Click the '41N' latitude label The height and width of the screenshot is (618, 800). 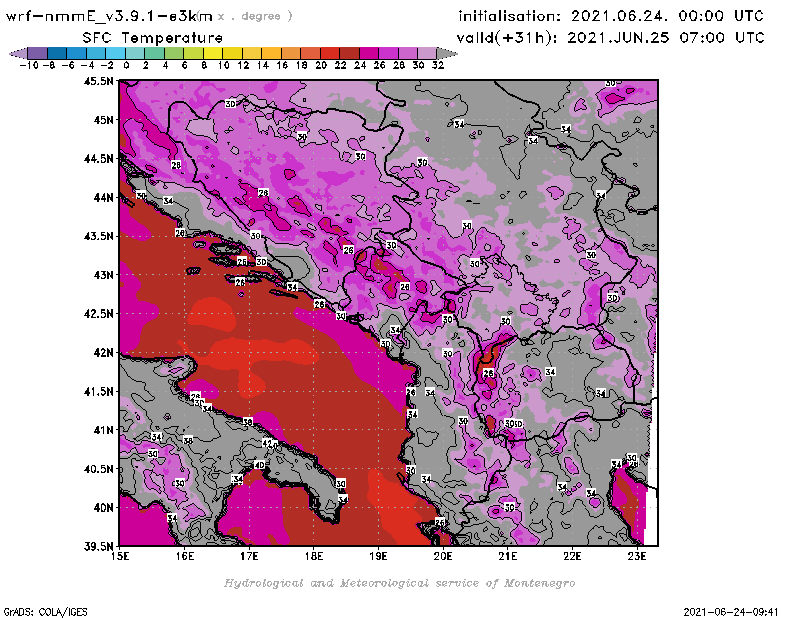click(x=104, y=430)
